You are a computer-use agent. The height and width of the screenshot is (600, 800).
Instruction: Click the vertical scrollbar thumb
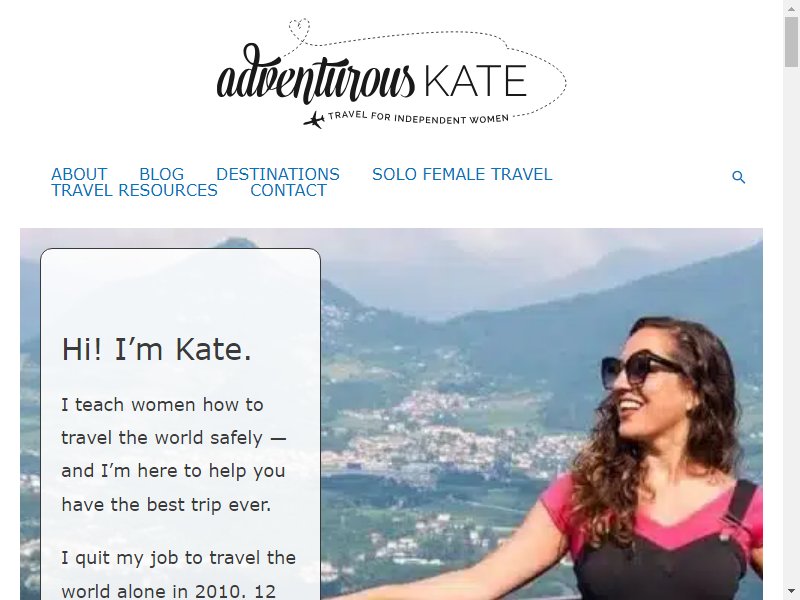point(791,42)
